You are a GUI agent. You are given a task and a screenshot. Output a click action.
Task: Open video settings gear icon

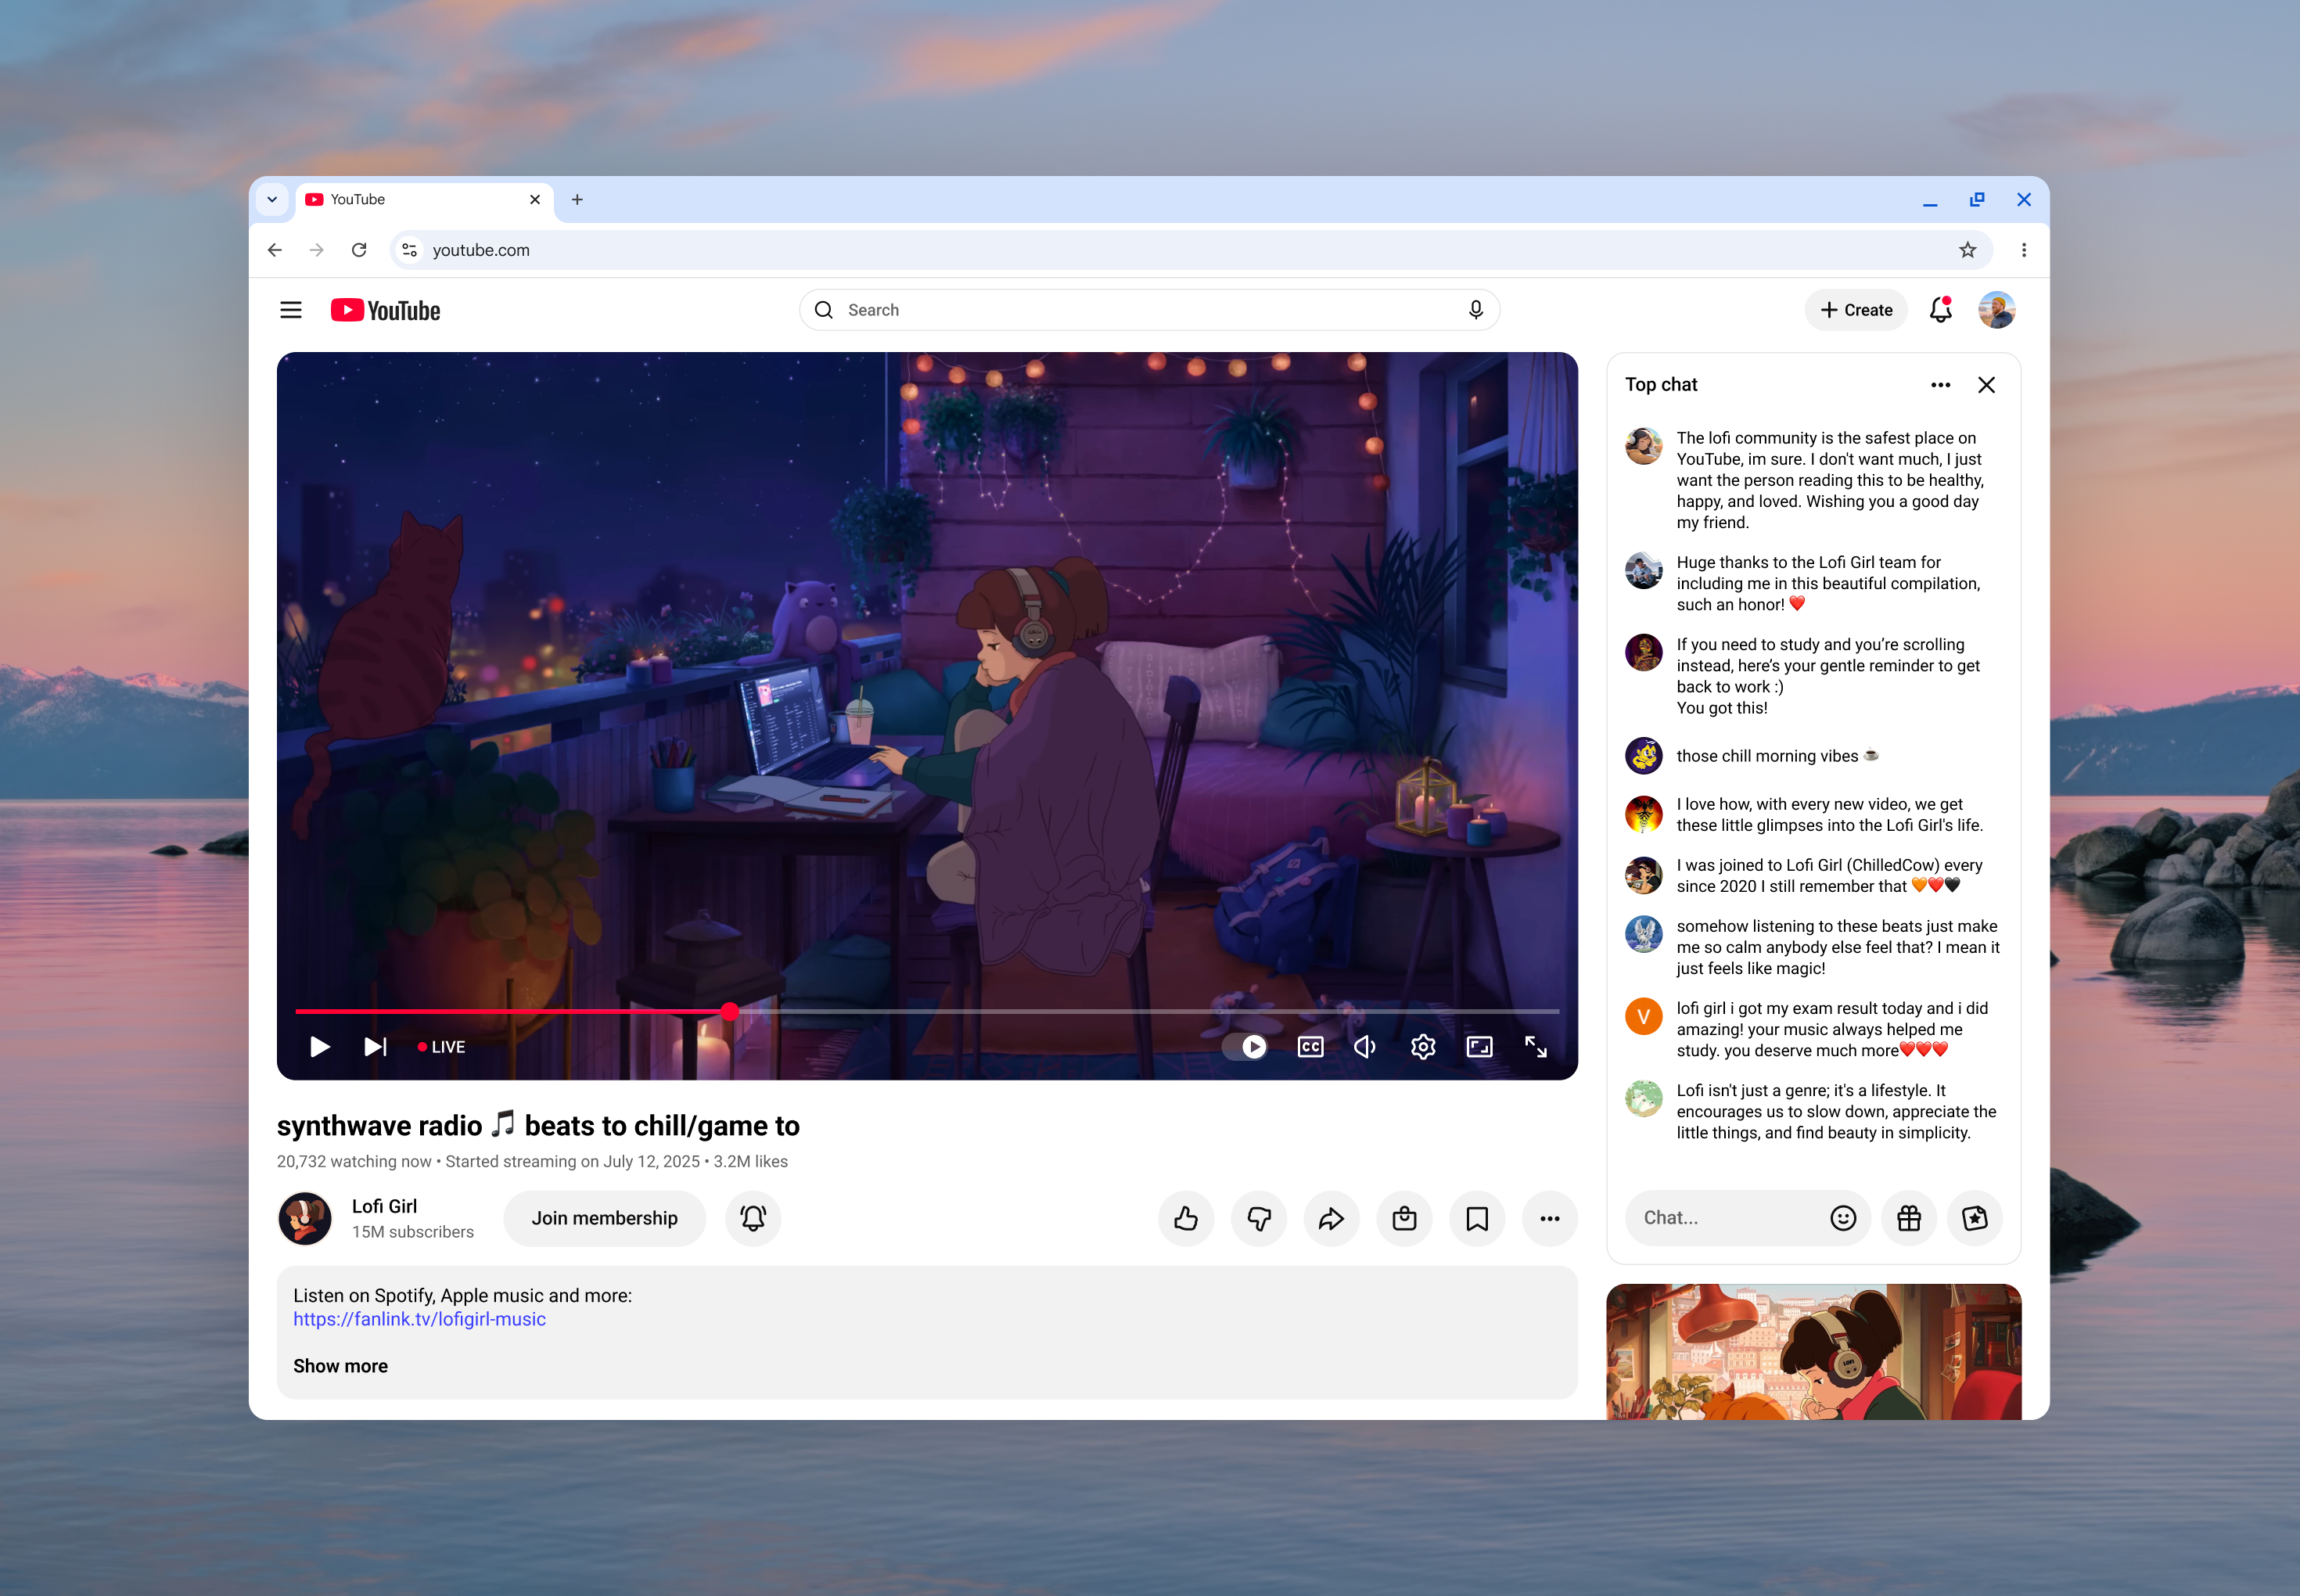pyautogui.click(x=1422, y=1046)
